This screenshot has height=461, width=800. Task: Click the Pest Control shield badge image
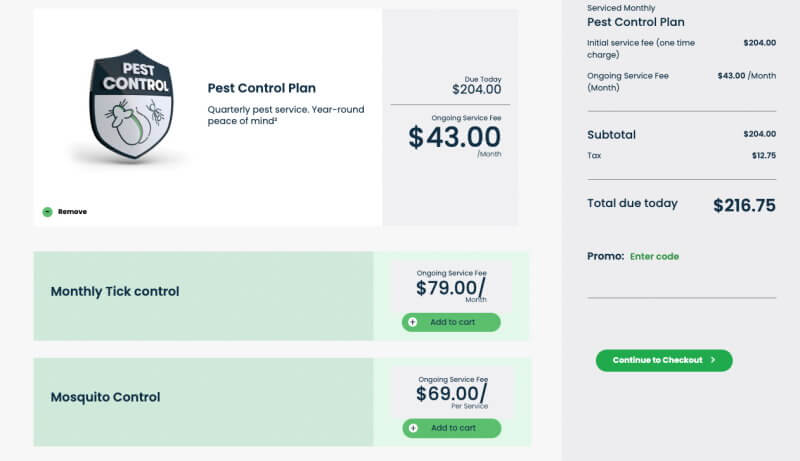131,105
